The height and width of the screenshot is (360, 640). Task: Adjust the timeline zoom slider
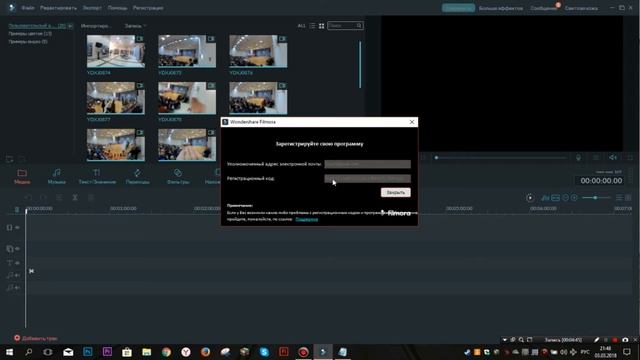coord(596,198)
